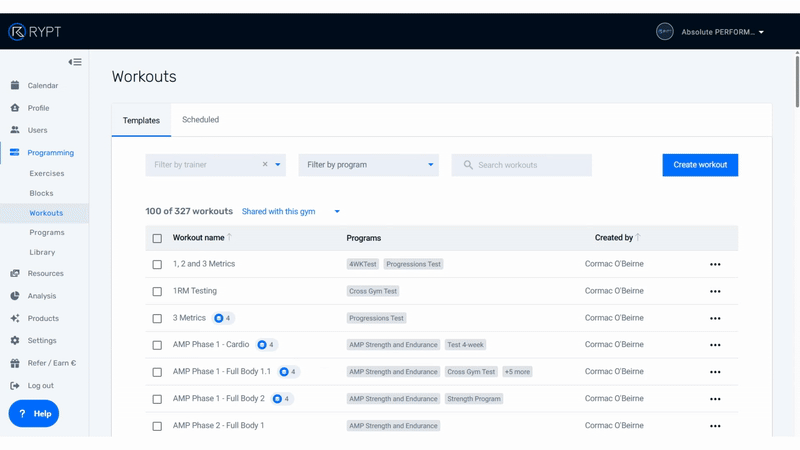Image resolution: width=800 pixels, height=450 pixels.
Task: Click three-dot menu for 1RM Testing
Action: tap(715, 292)
